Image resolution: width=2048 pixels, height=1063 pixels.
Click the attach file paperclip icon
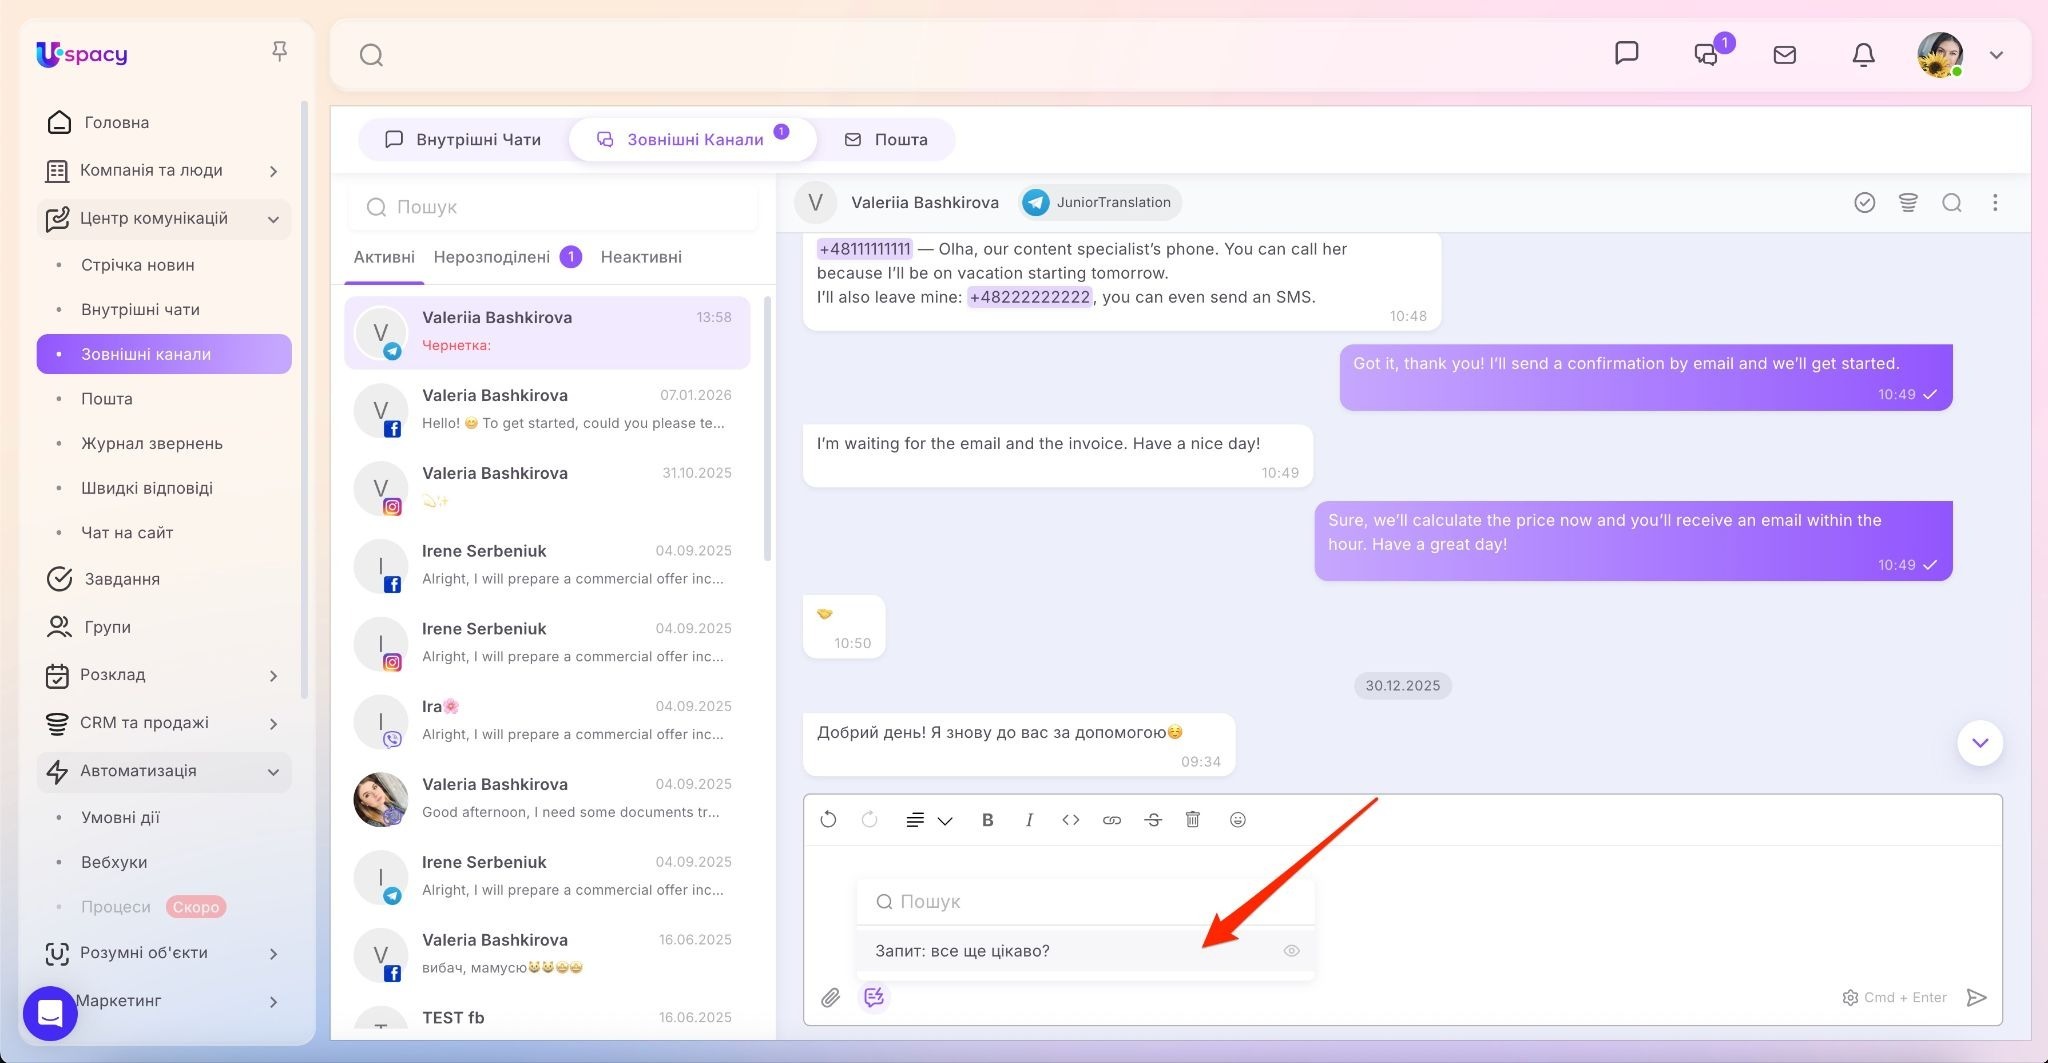click(x=831, y=997)
